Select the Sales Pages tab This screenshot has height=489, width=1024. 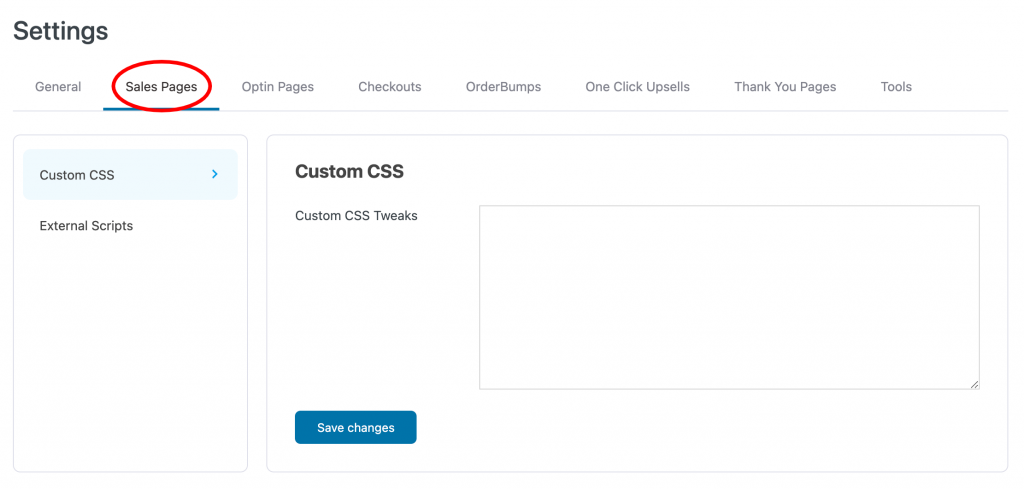[x=161, y=87]
